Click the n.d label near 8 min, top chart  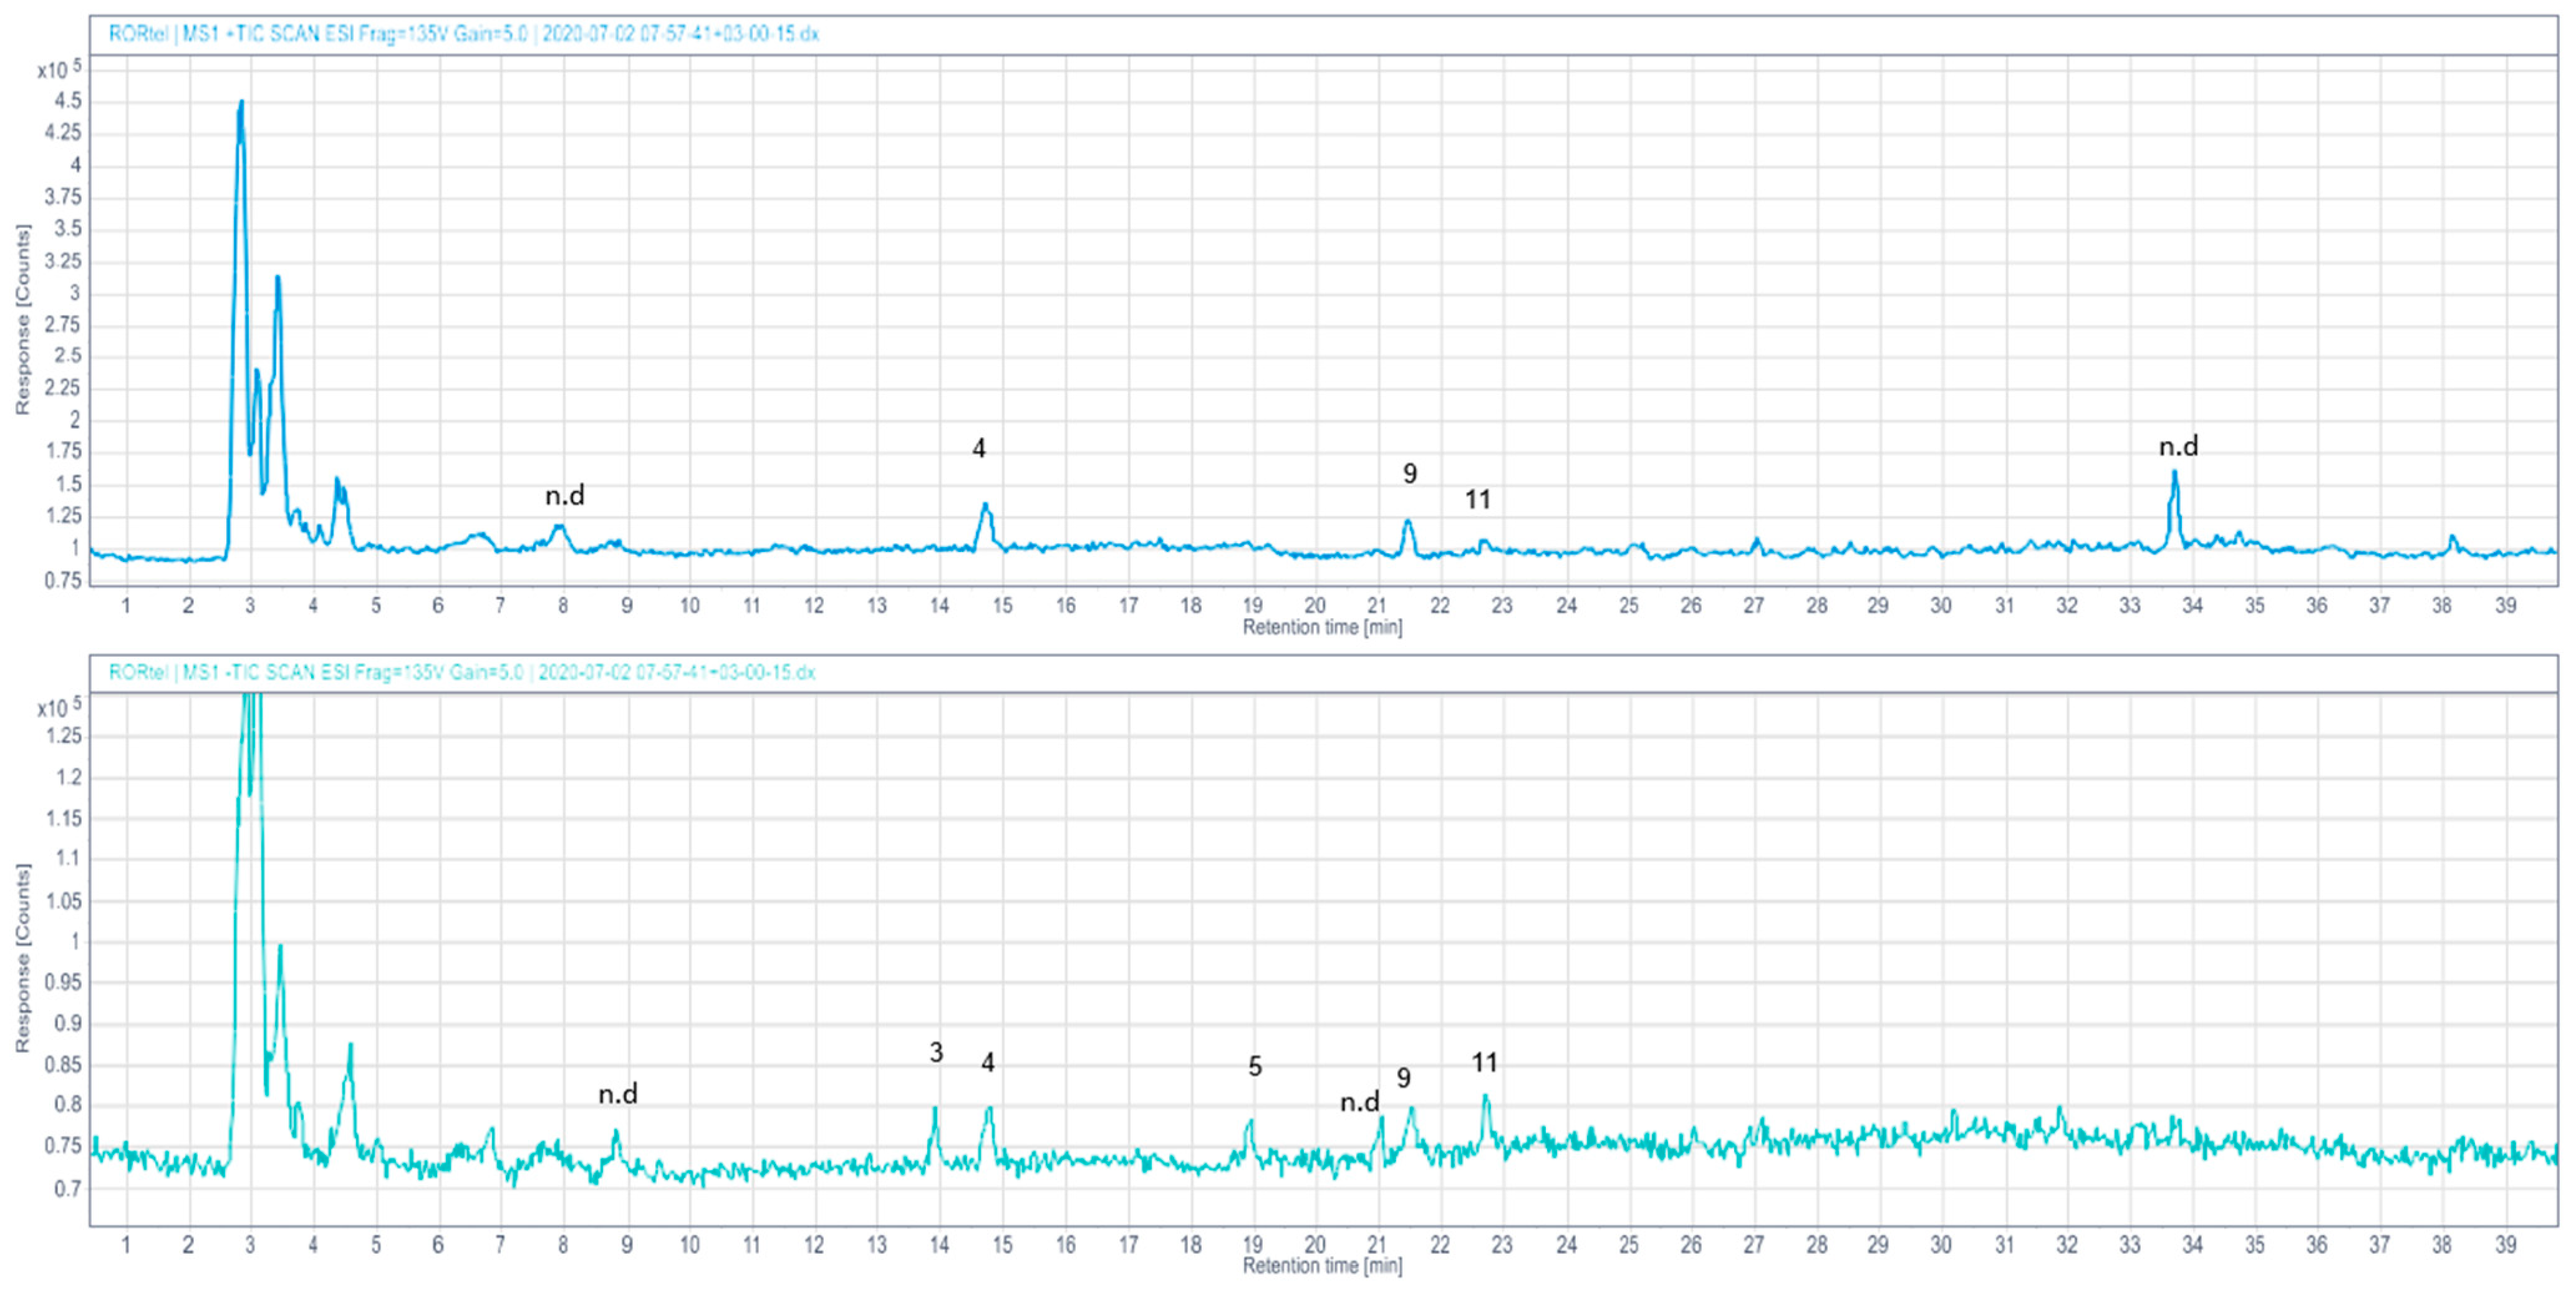(x=565, y=495)
